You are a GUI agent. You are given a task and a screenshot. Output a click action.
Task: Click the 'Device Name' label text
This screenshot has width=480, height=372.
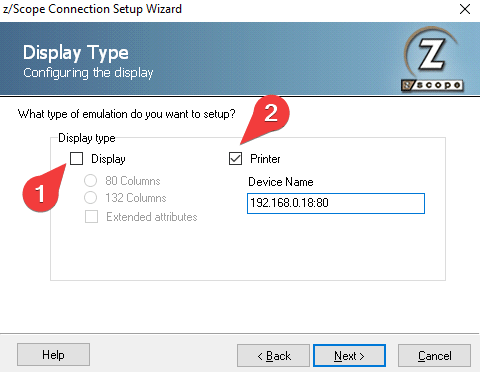pyautogui.click(x=281, y=182)
